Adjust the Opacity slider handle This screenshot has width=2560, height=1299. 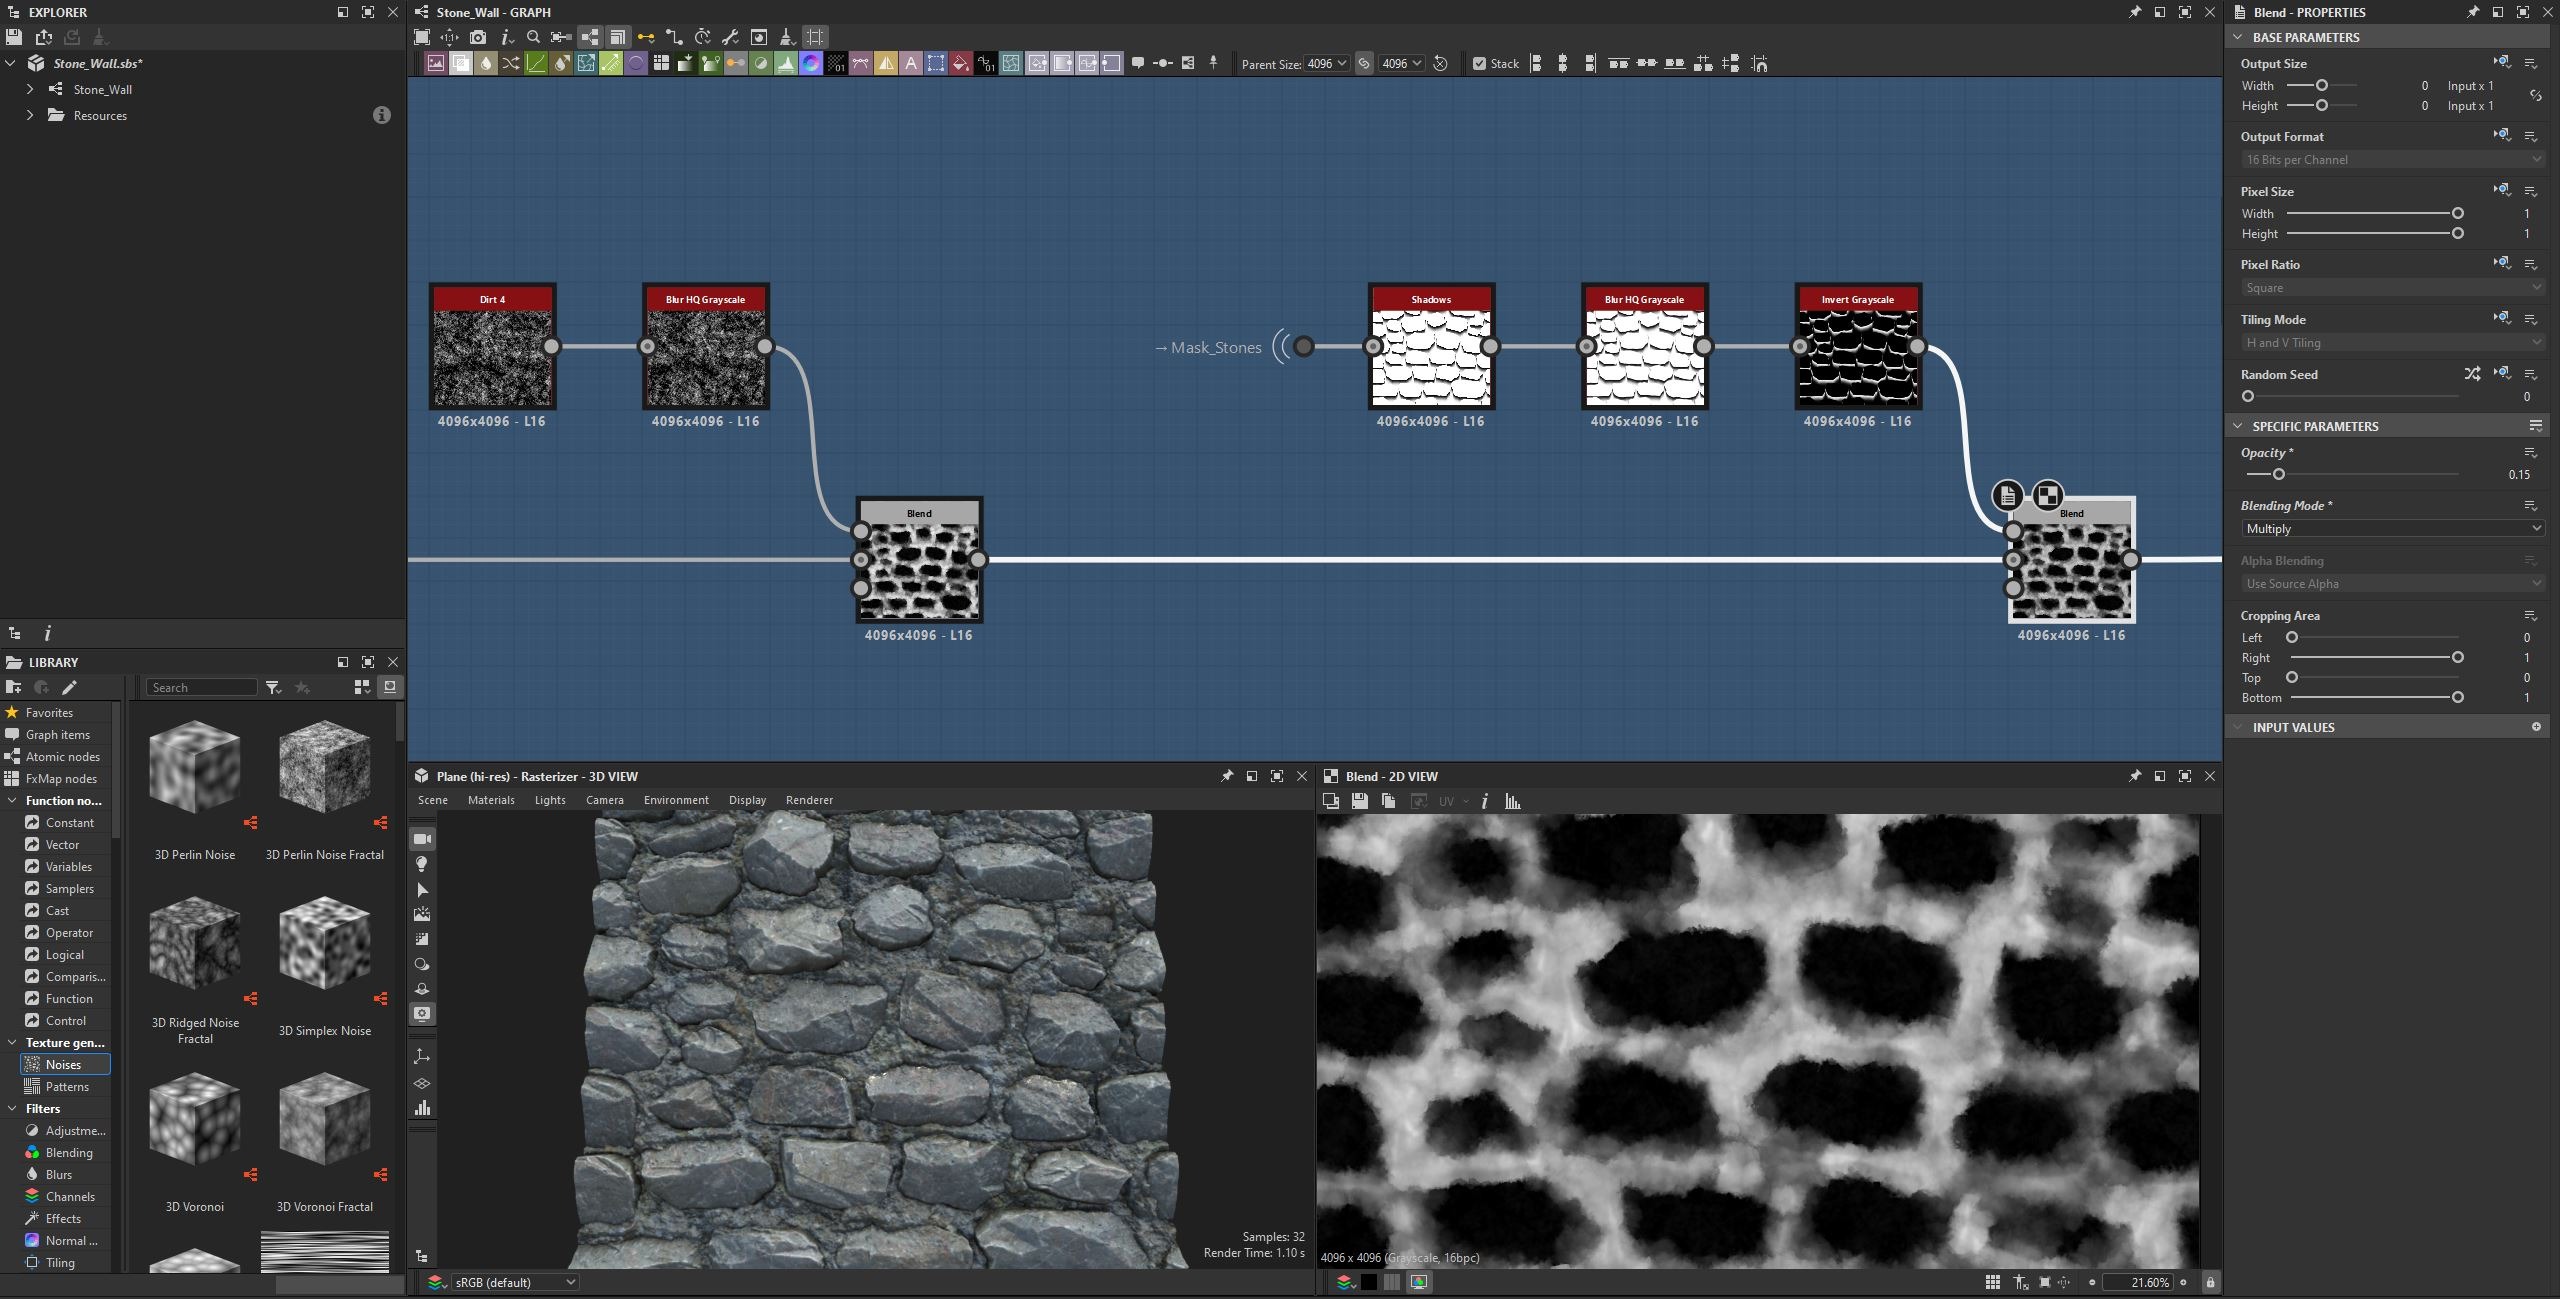[2278, 474]
